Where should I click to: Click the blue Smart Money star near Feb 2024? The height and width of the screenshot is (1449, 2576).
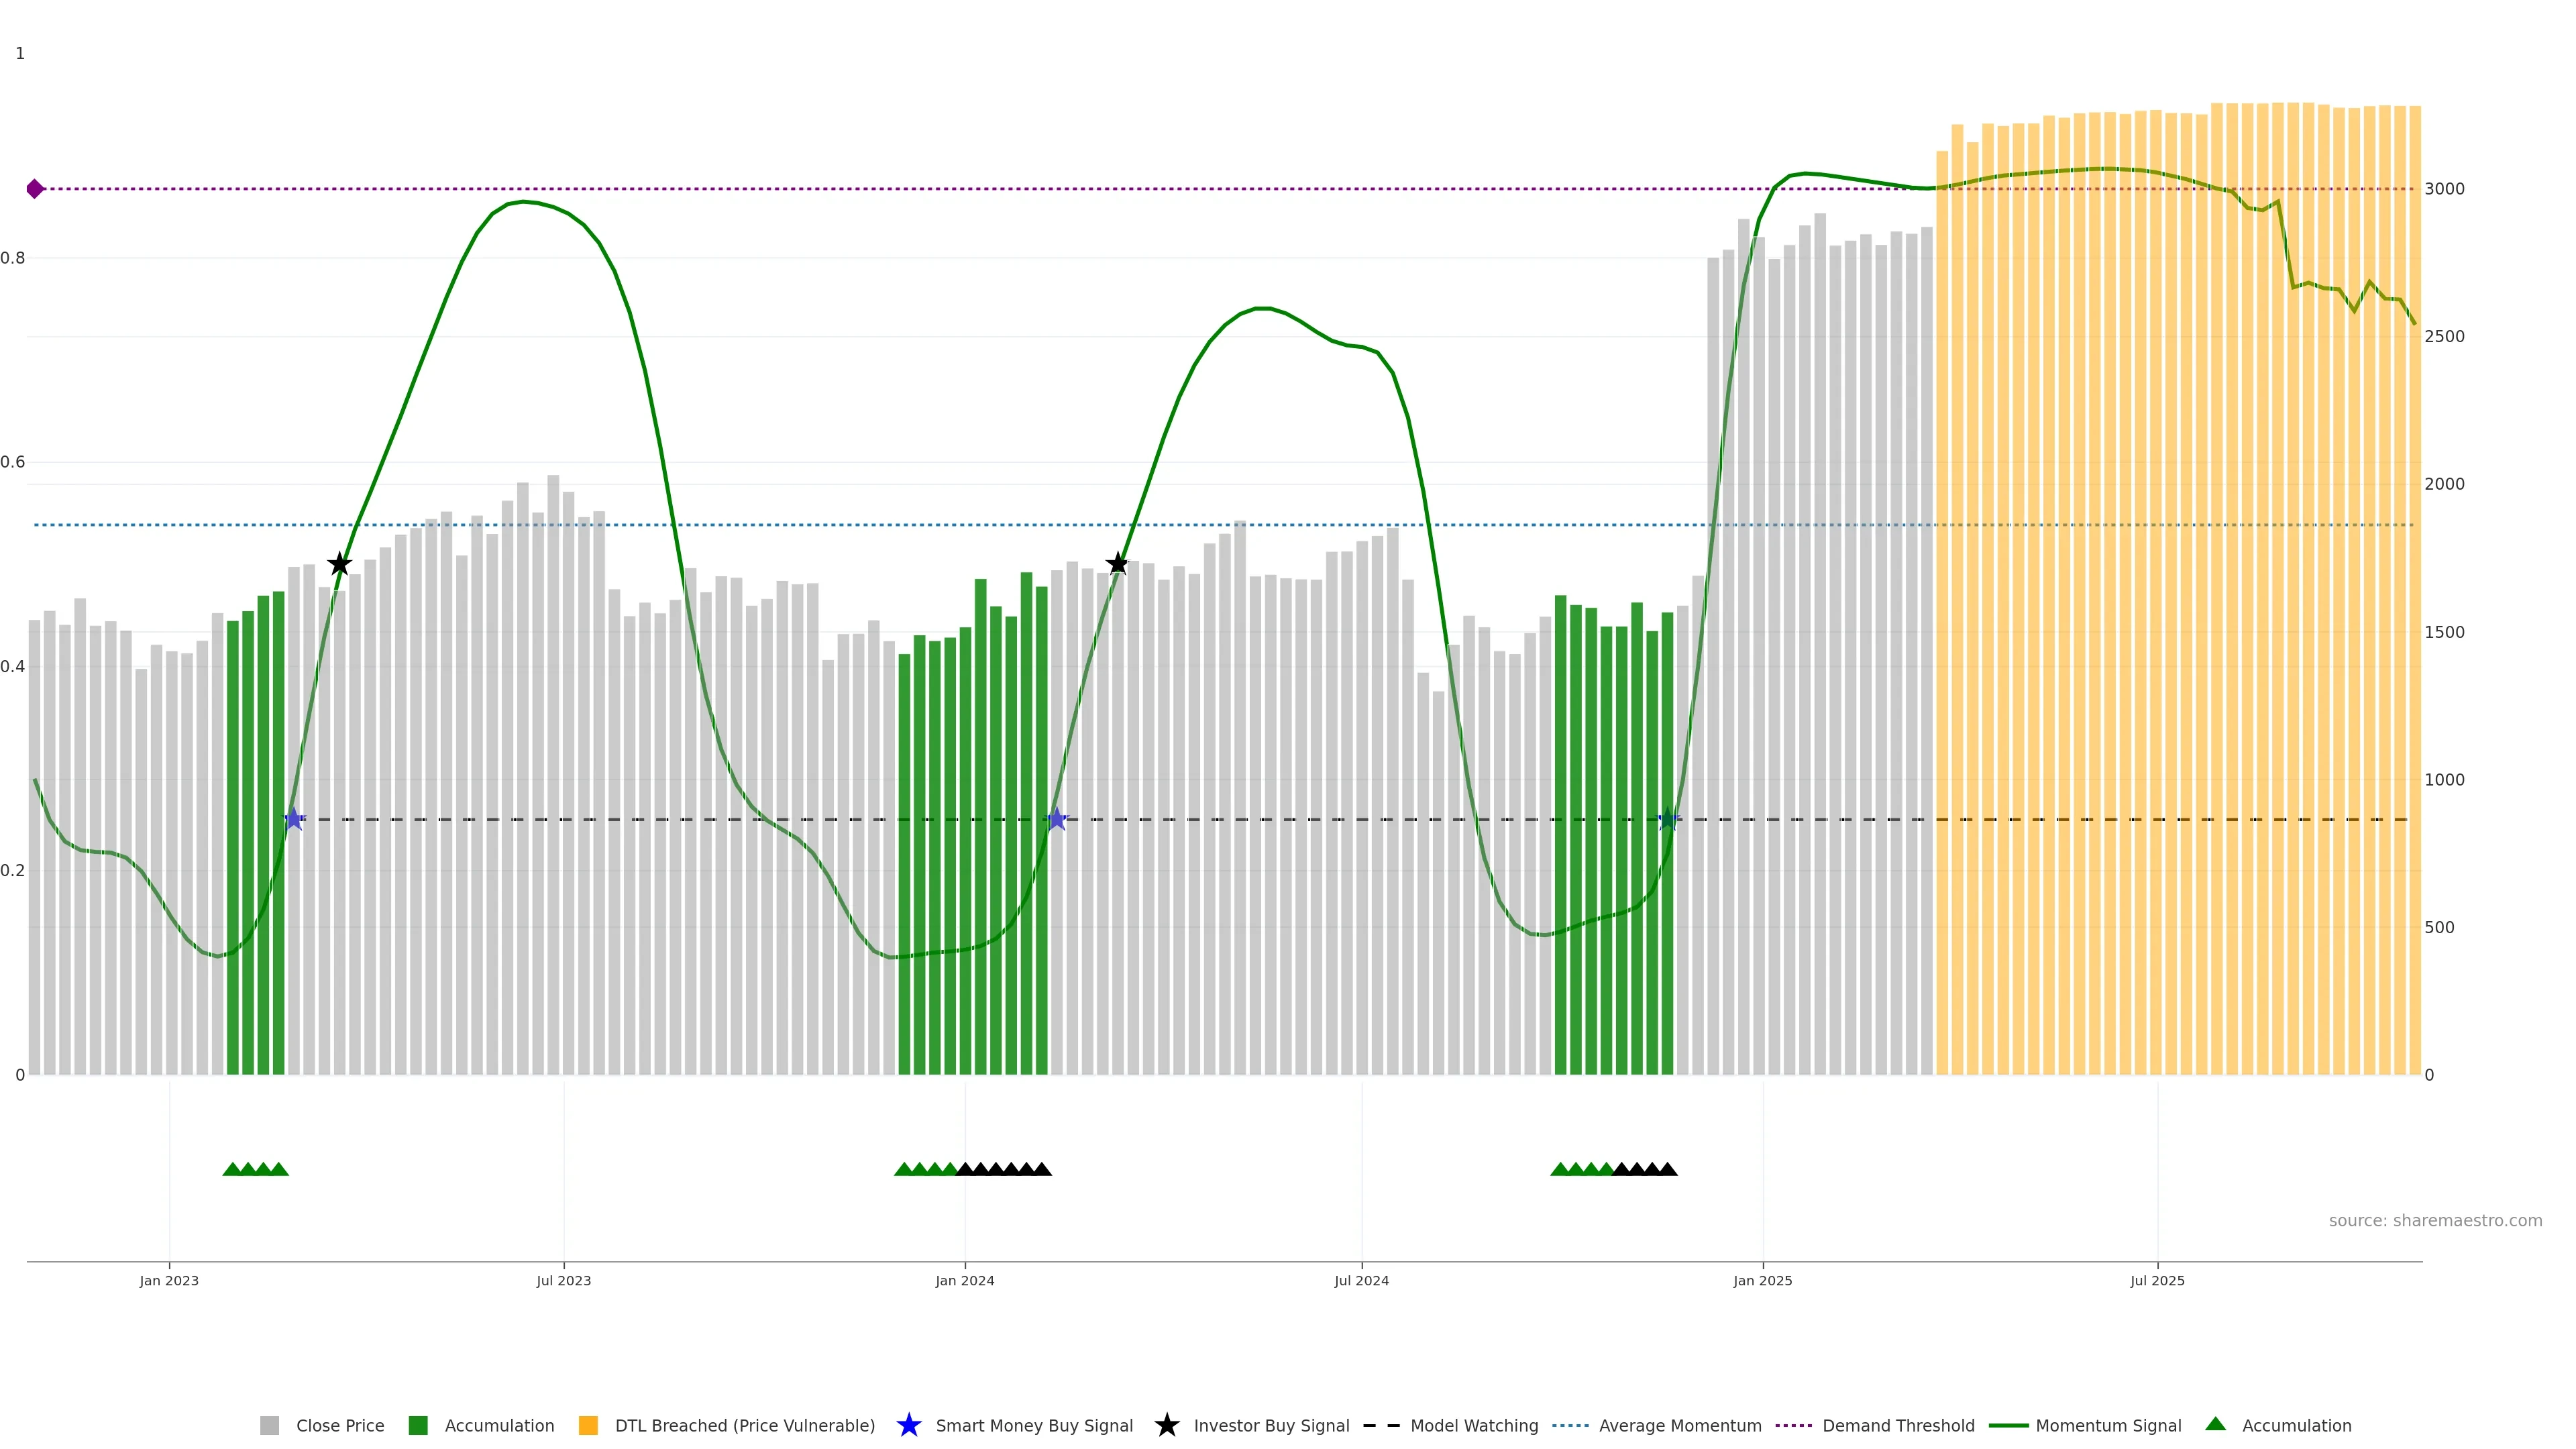pos(1057,819)
